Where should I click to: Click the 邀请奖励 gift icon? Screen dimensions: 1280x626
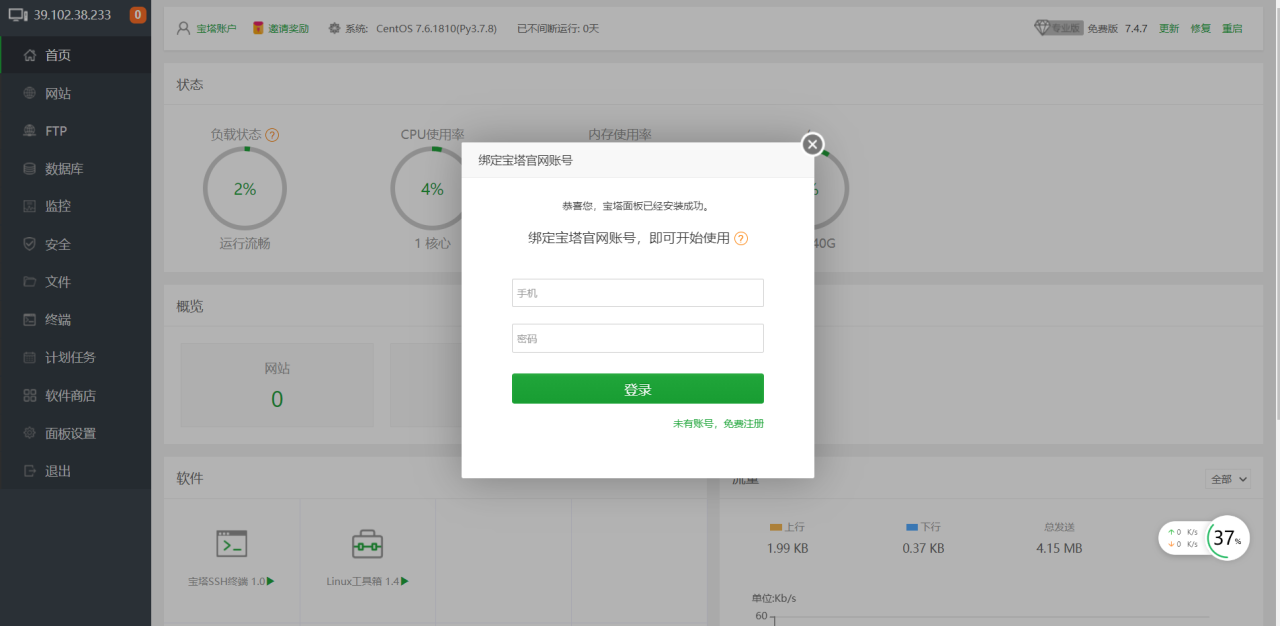(258, 28)
